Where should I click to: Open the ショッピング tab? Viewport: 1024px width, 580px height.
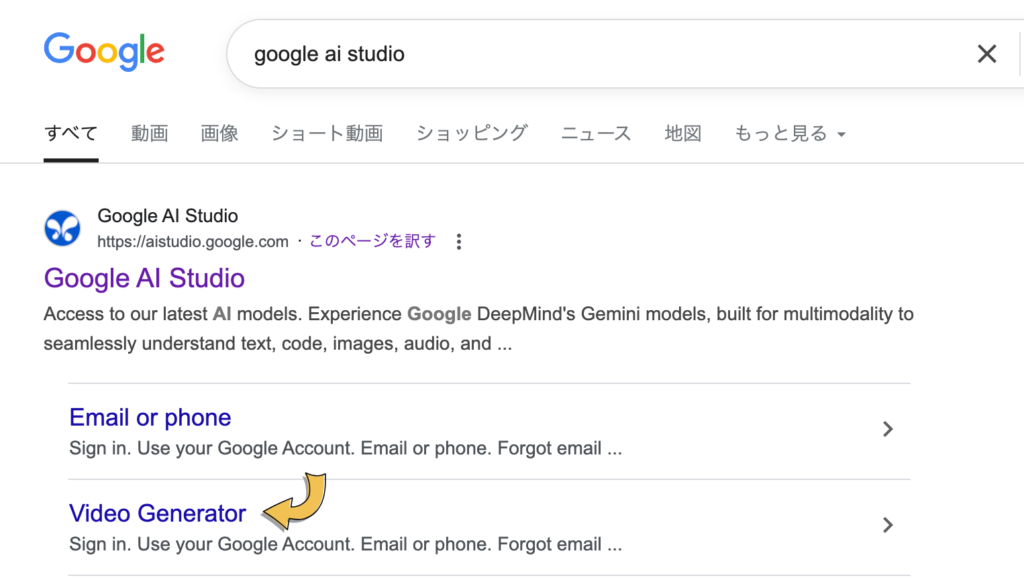coord(472,133)
